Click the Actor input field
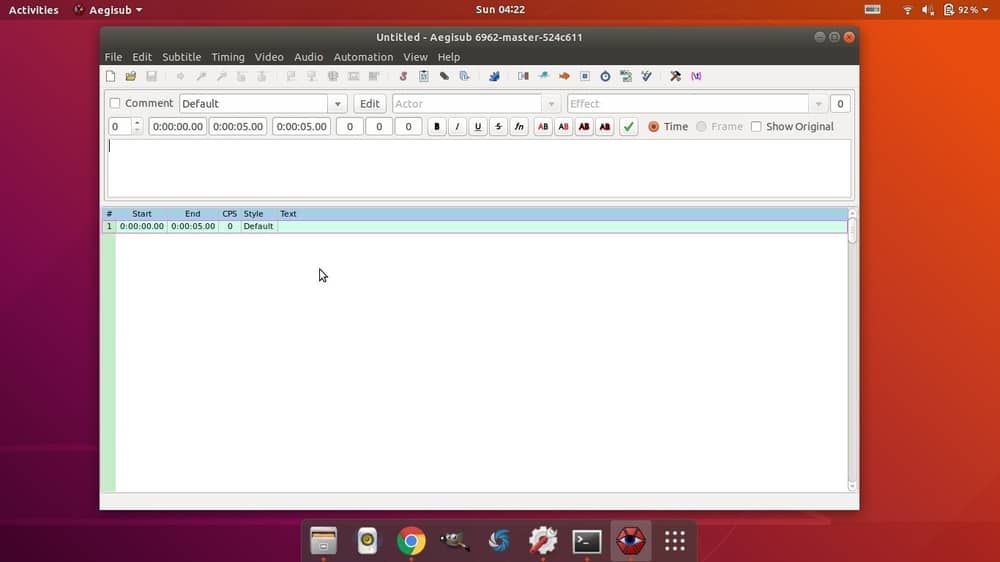Screen dimensions: 1000x562 coord(467,103)
